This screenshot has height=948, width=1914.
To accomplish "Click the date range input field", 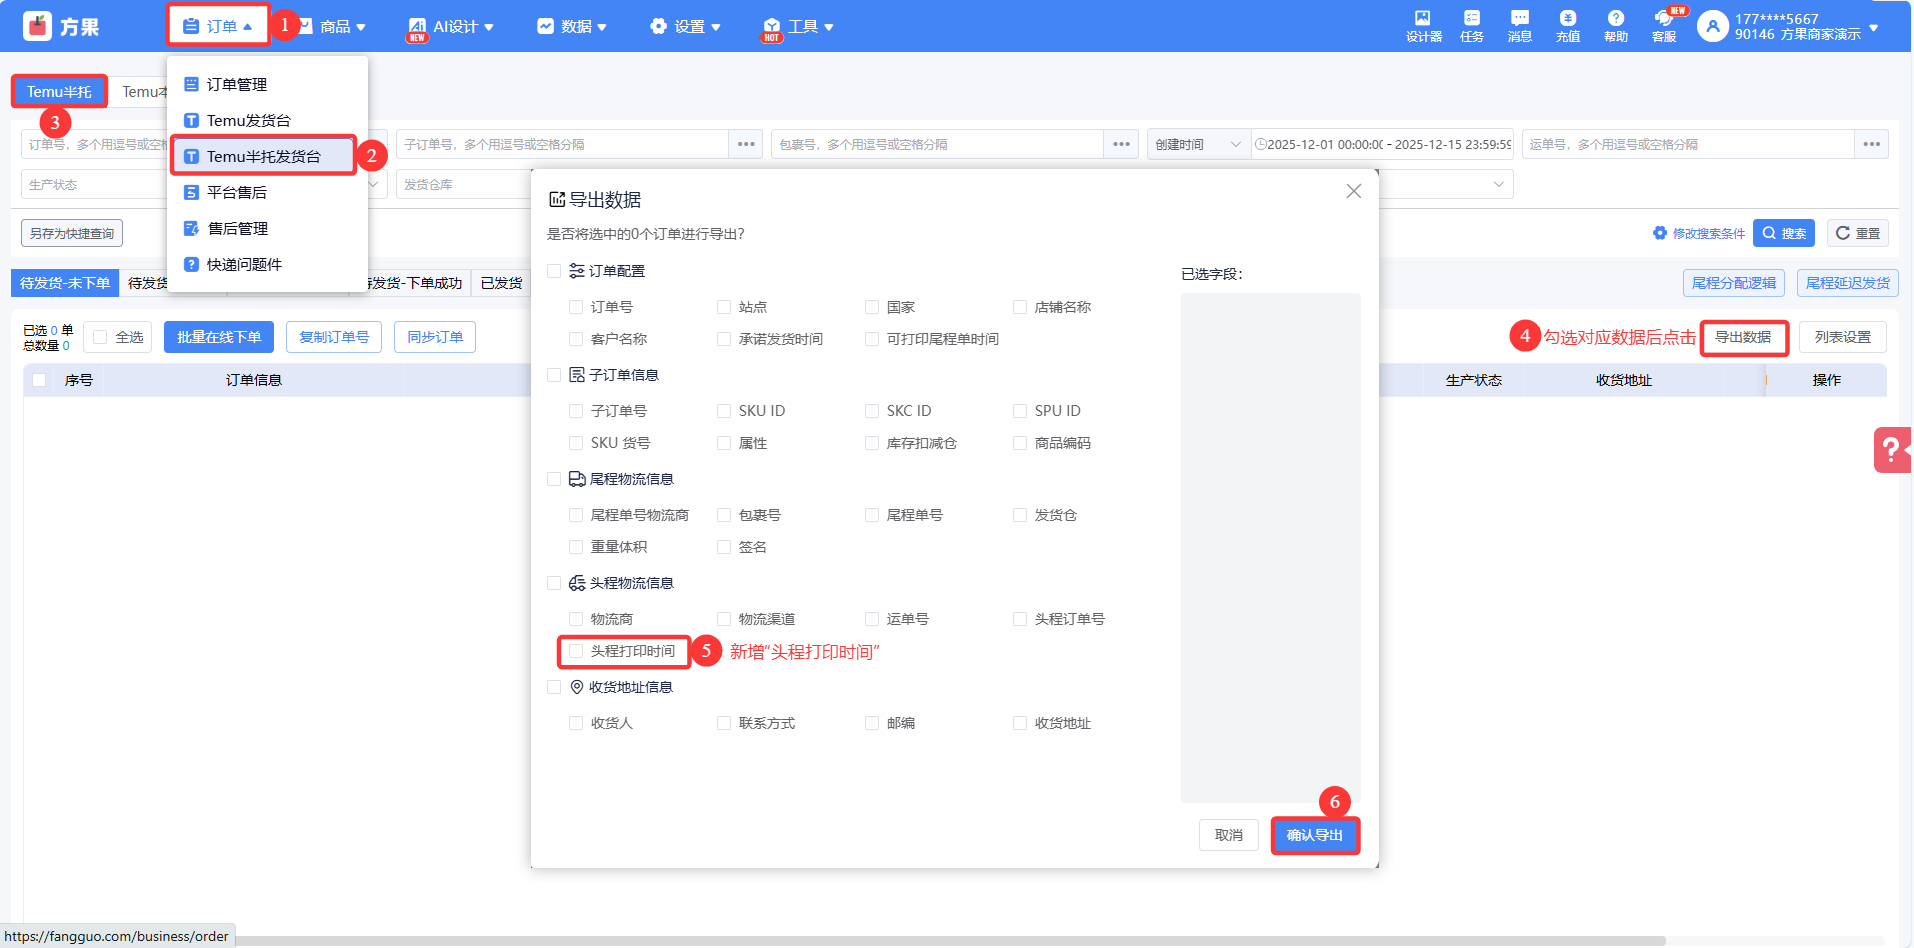I will [x=1384, y=145].
